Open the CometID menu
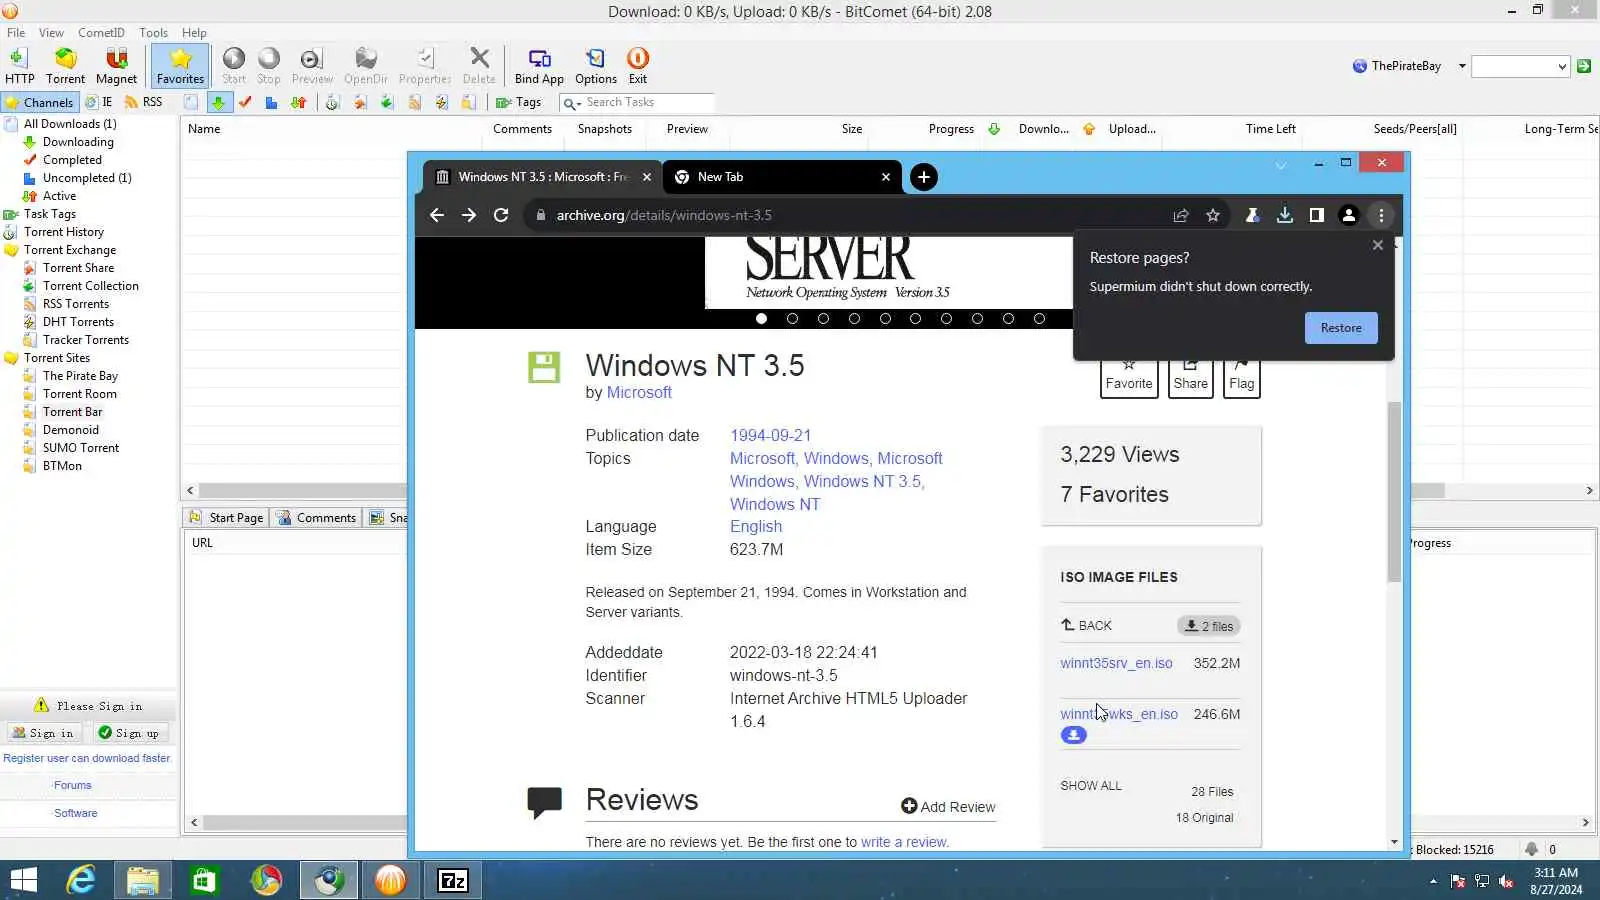Image resolution: width=1600 pixels, height=900 pixels. point(102,33)
